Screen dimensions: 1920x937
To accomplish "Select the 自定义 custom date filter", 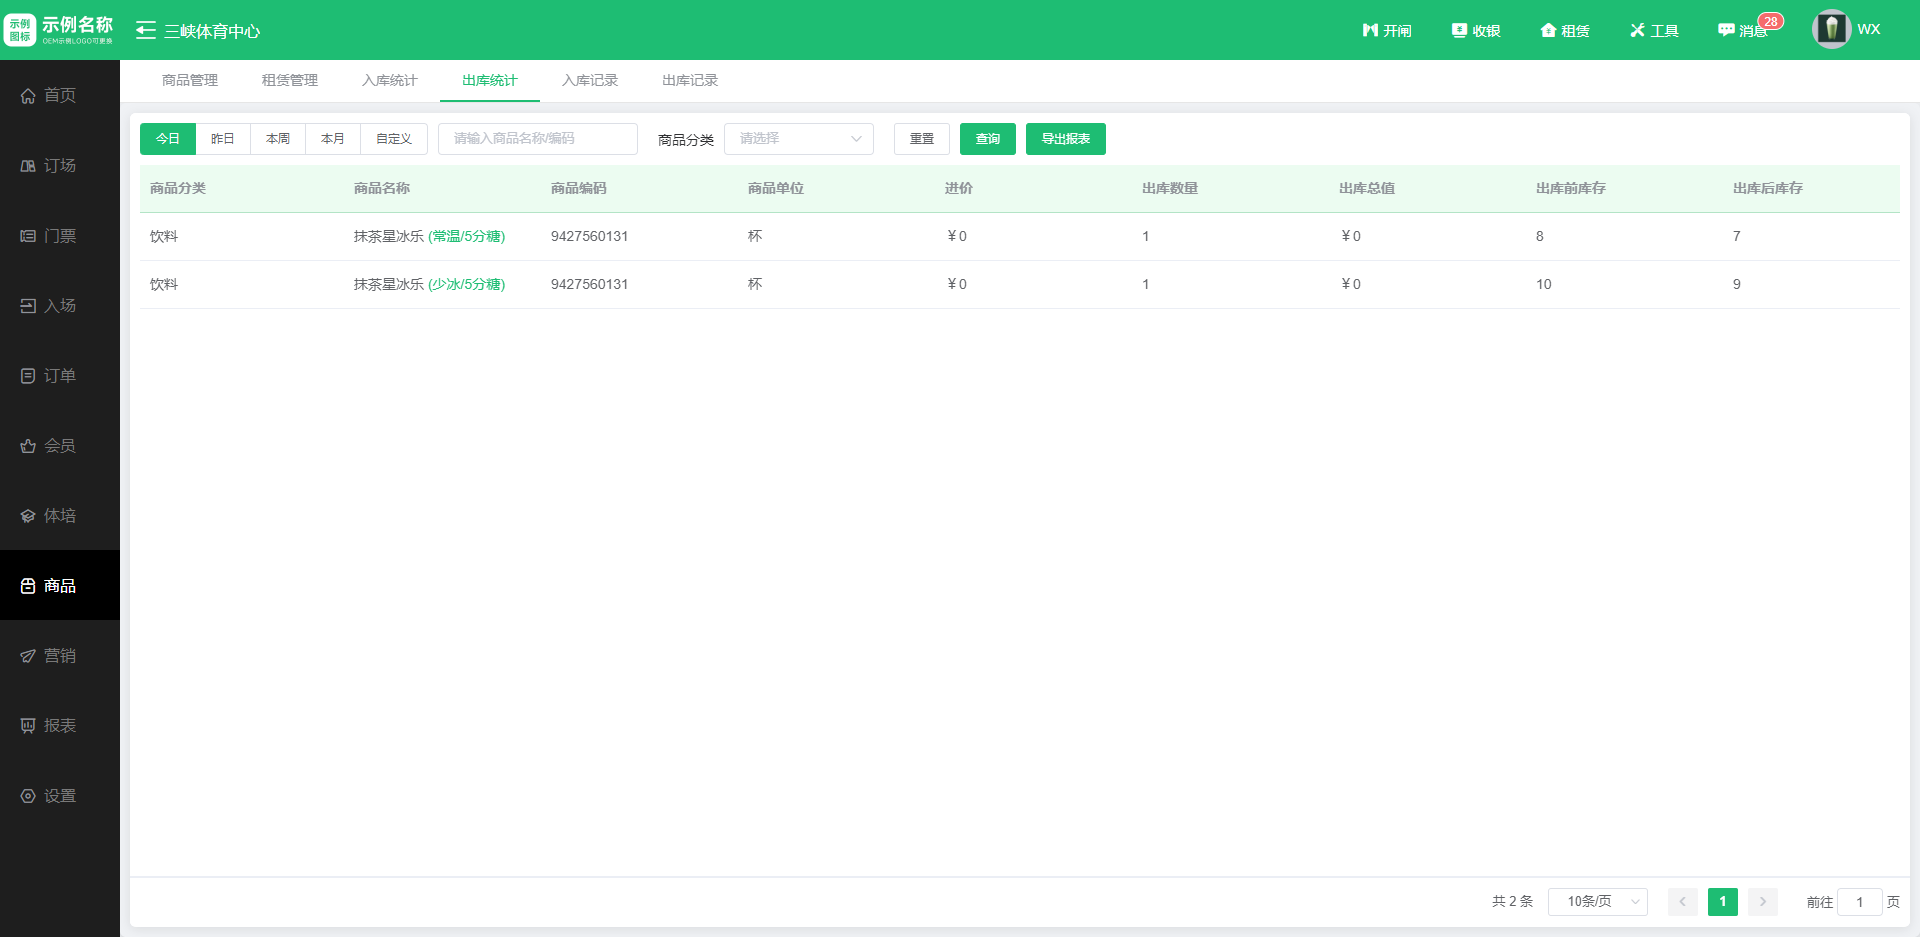I will tap(394, 139).
